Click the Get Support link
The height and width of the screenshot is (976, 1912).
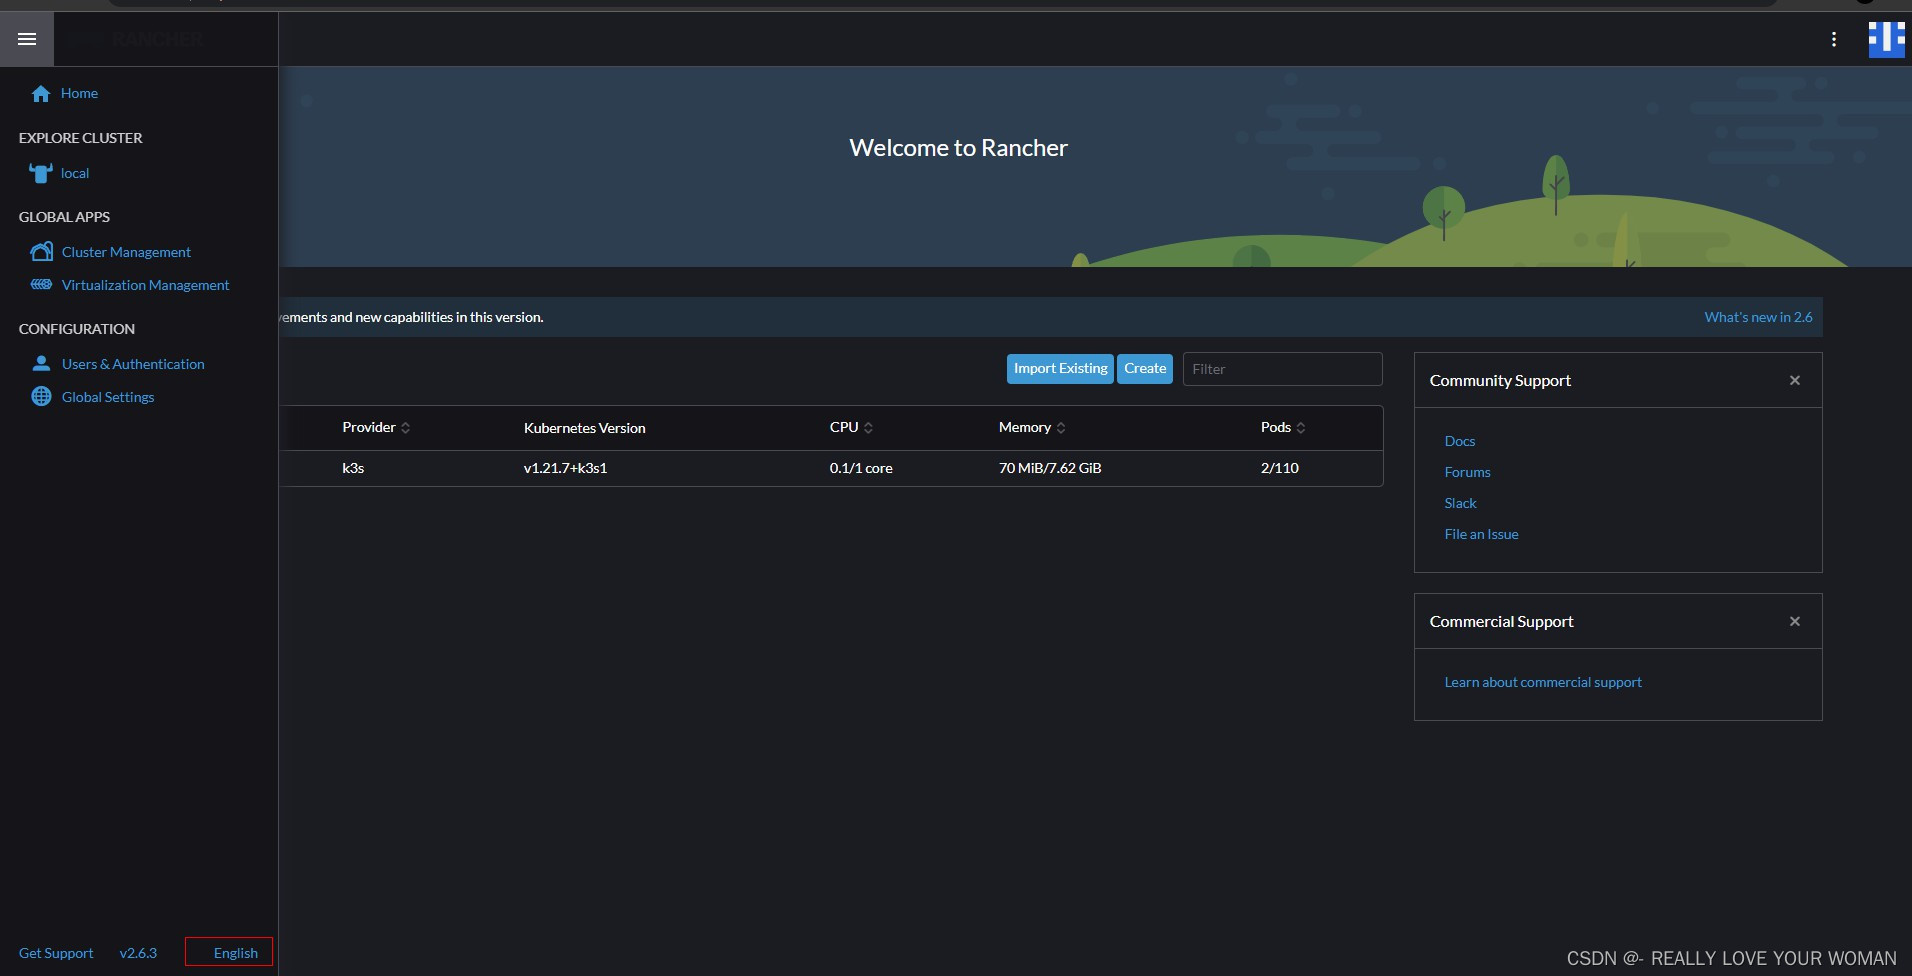coord(56,953)
